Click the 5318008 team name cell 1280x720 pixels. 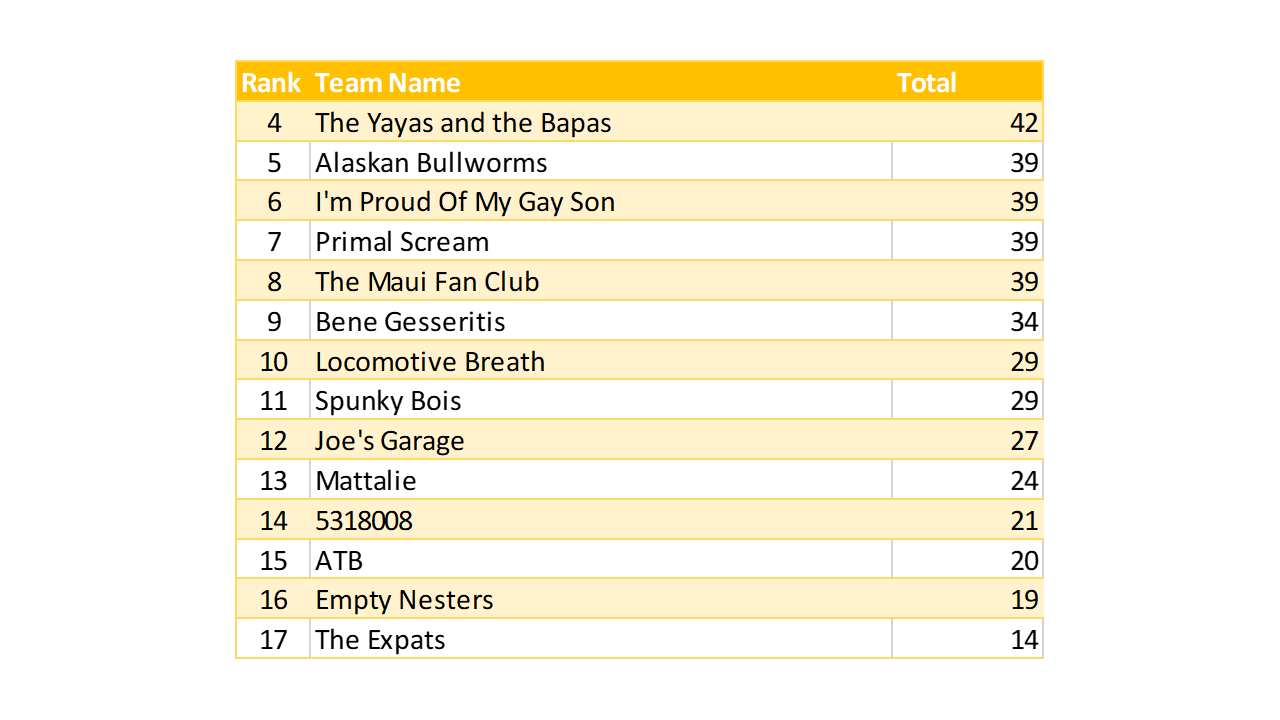364,521
